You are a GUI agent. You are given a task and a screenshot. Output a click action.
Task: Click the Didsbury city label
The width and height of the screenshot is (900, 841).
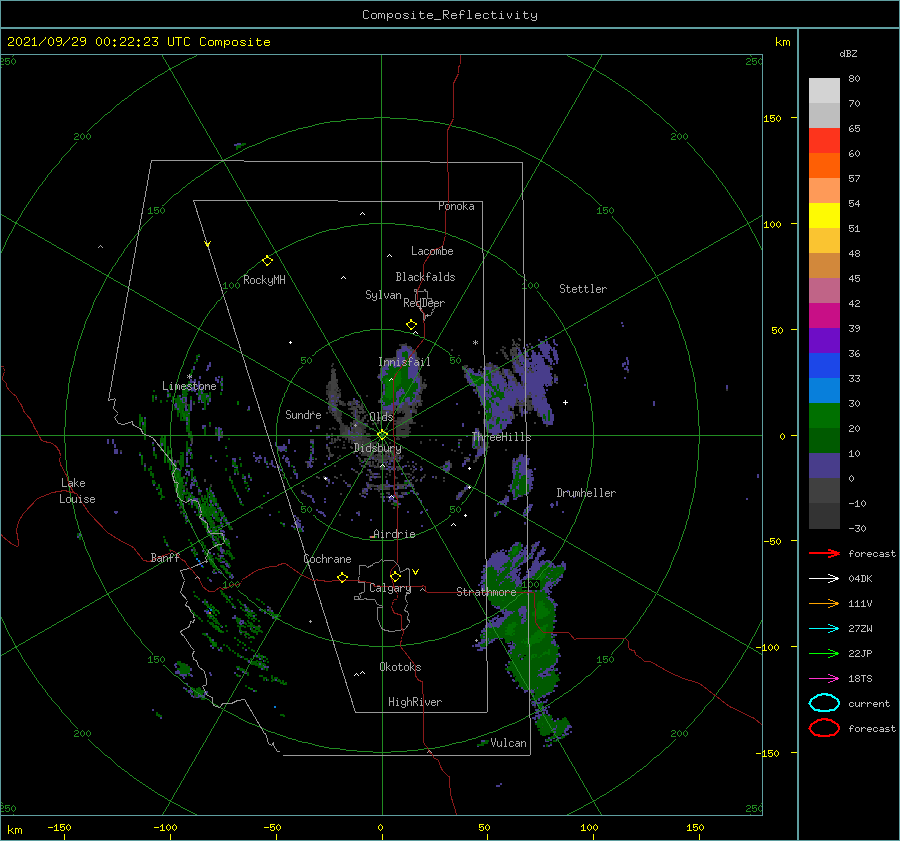[x=378, y=448]
